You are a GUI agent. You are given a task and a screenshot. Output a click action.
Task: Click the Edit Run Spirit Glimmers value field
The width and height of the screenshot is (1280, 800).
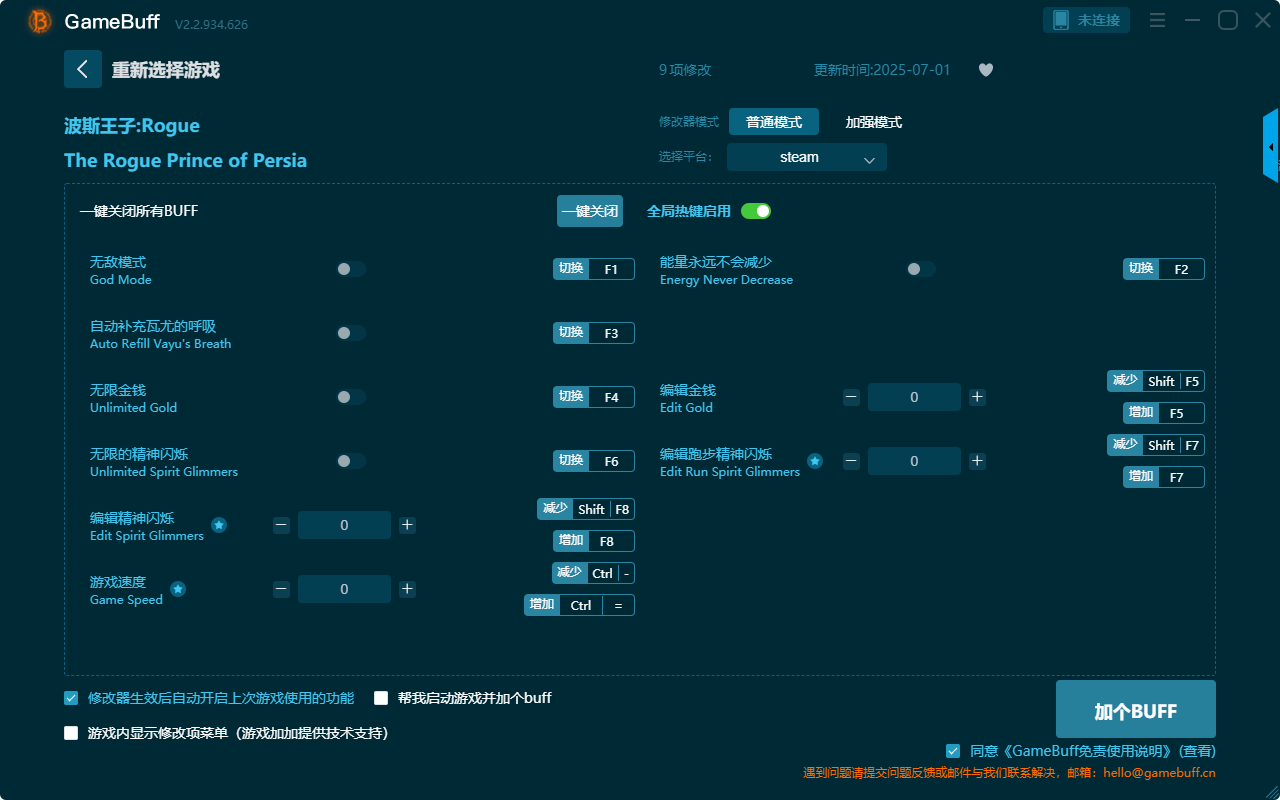(x=914, y=461)
